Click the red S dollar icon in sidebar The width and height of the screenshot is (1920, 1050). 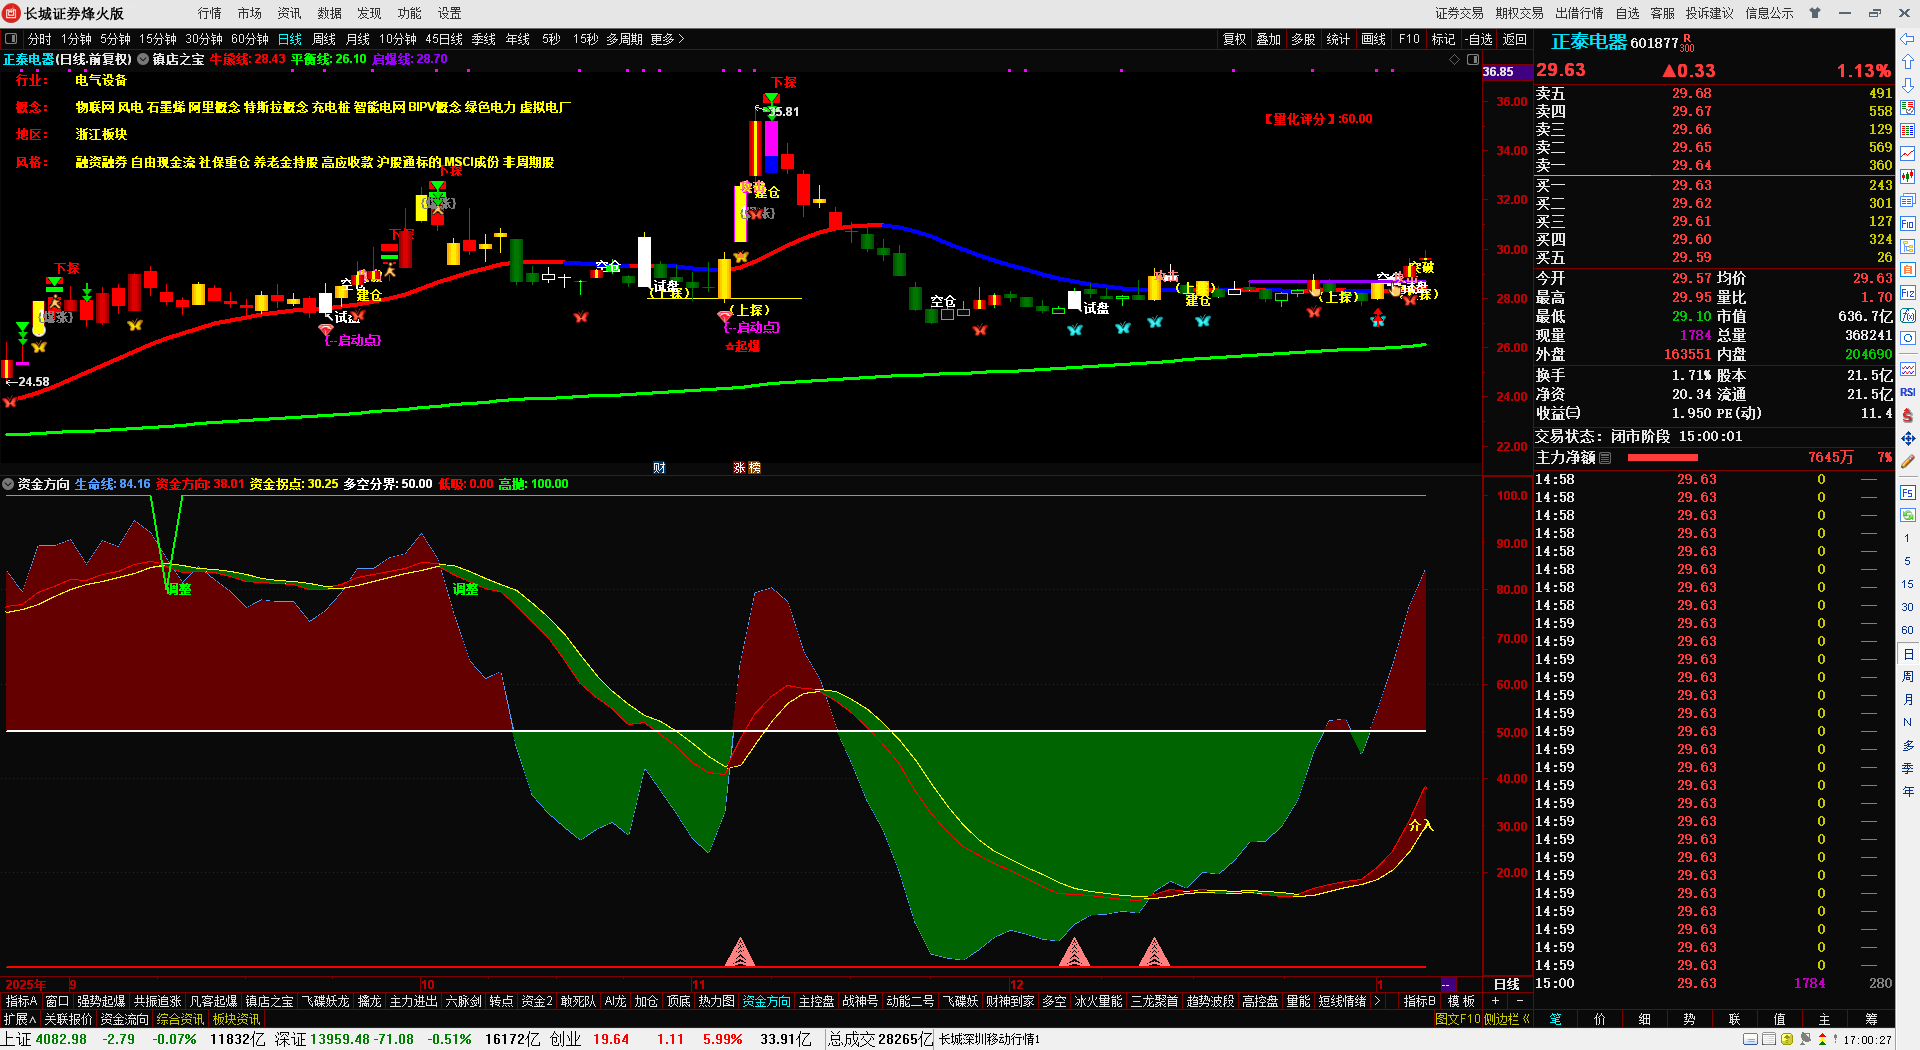1908,415
